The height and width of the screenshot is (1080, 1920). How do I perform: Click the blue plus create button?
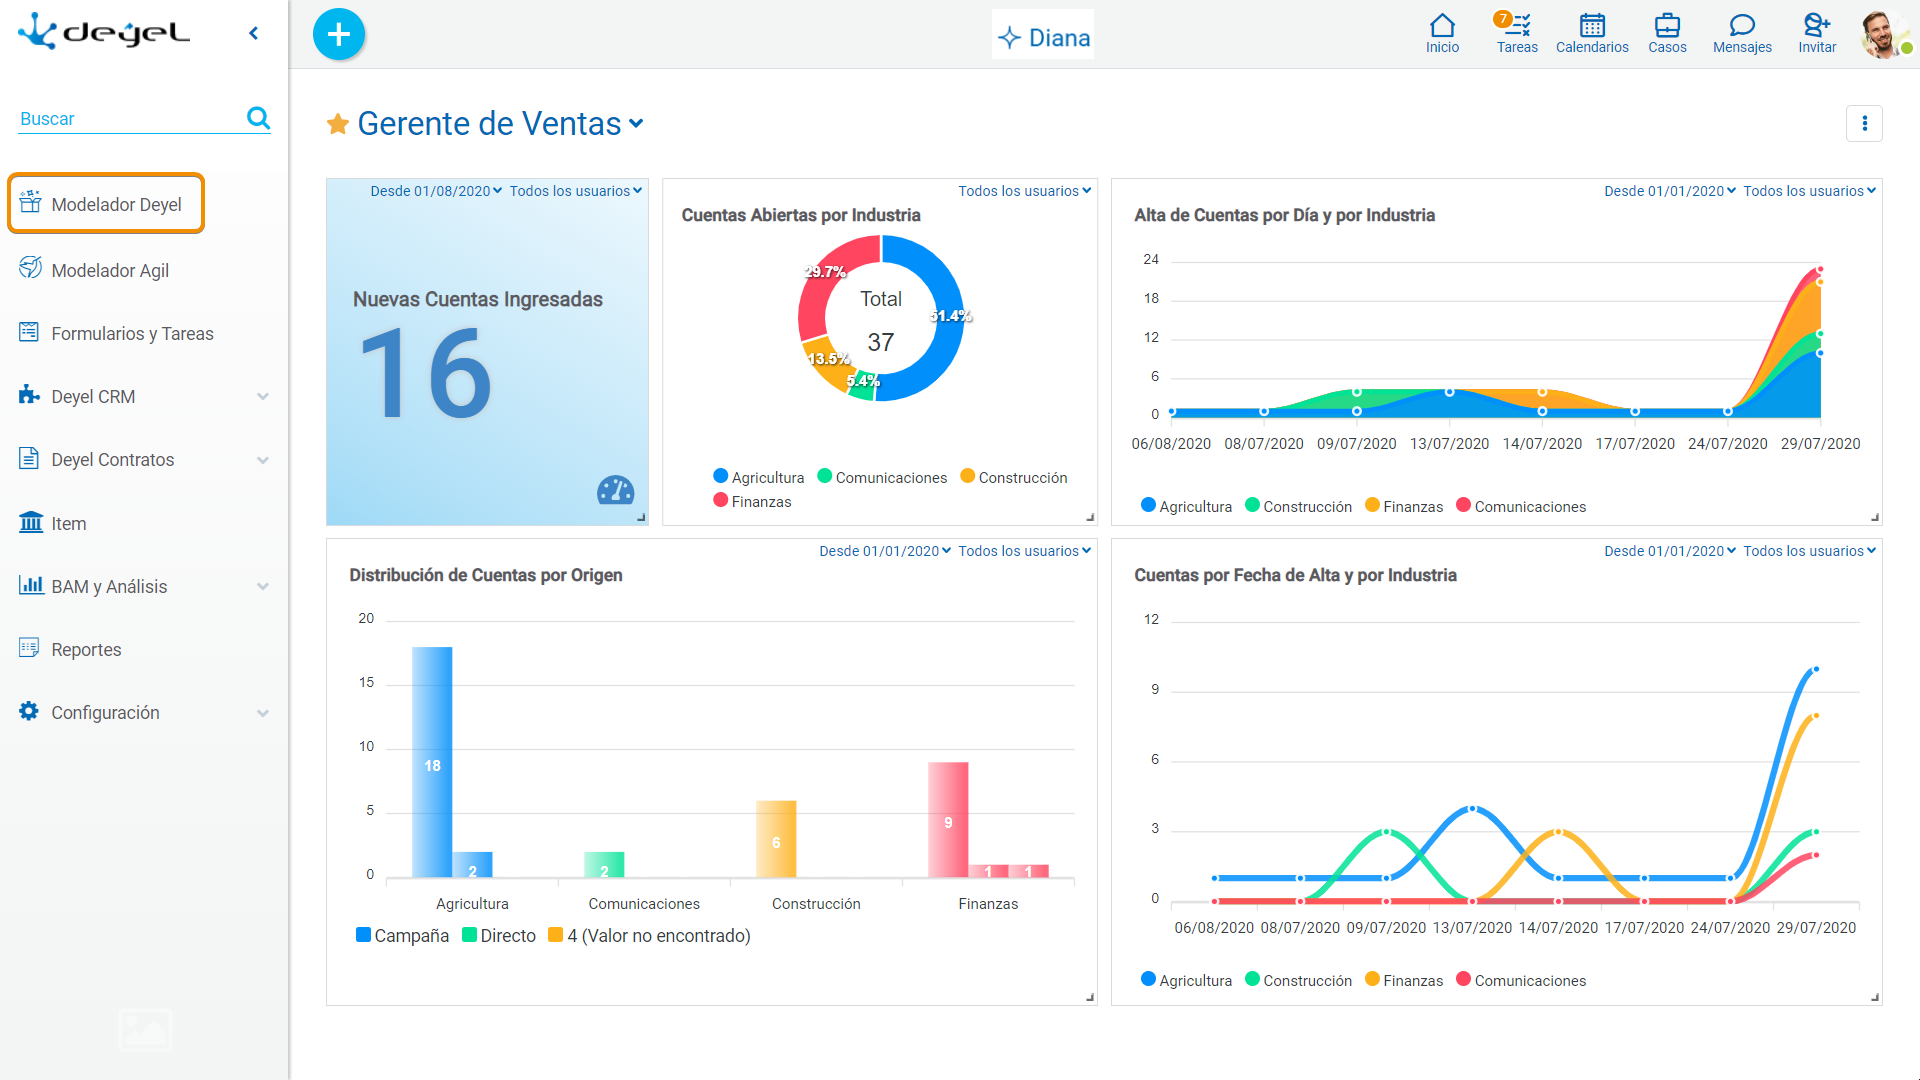339,34
